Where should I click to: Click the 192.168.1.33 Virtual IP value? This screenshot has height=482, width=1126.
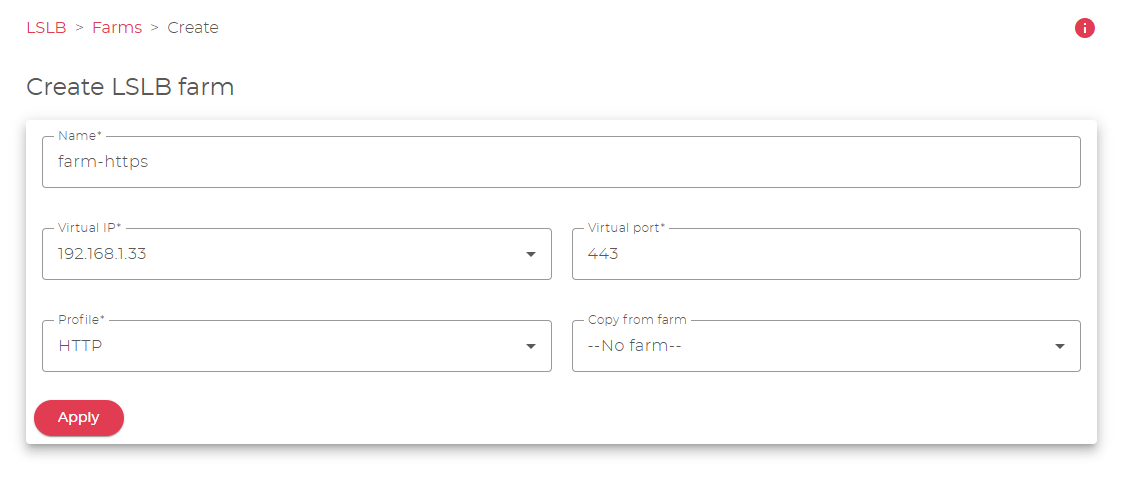(x=103, y=254)
